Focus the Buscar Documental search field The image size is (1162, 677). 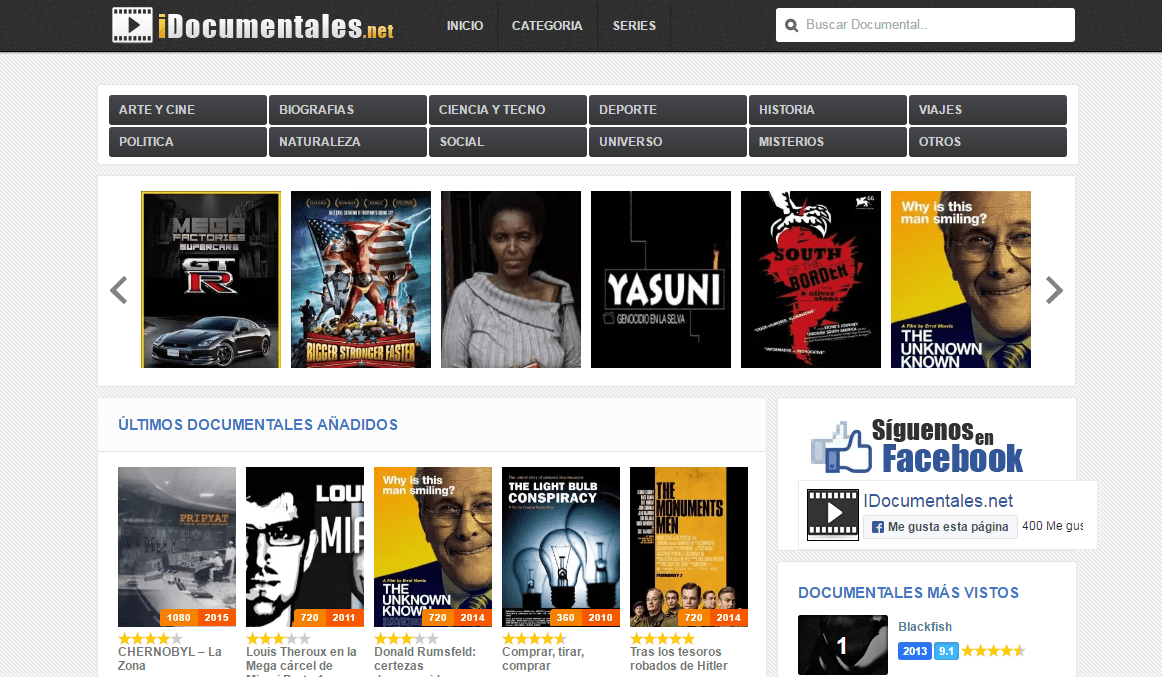(x=925, y=25)
